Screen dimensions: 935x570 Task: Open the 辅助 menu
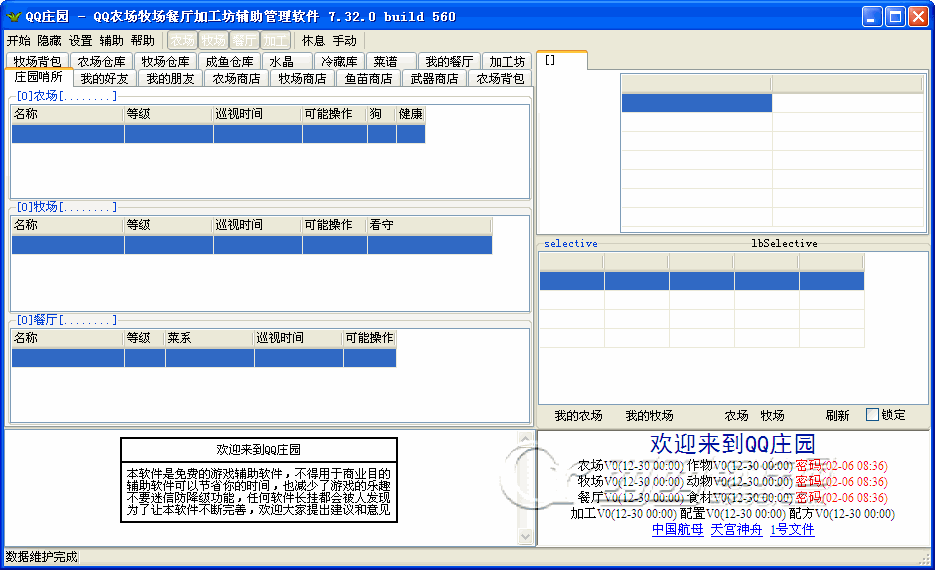click(112, 41)
